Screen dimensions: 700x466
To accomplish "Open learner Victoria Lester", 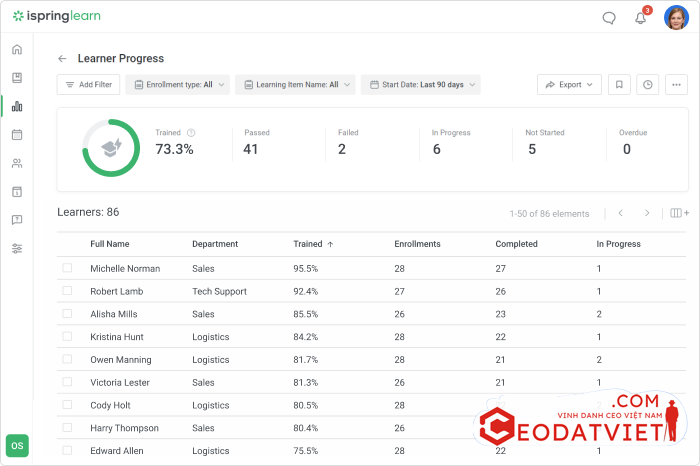I will click(x=120, y=383).
